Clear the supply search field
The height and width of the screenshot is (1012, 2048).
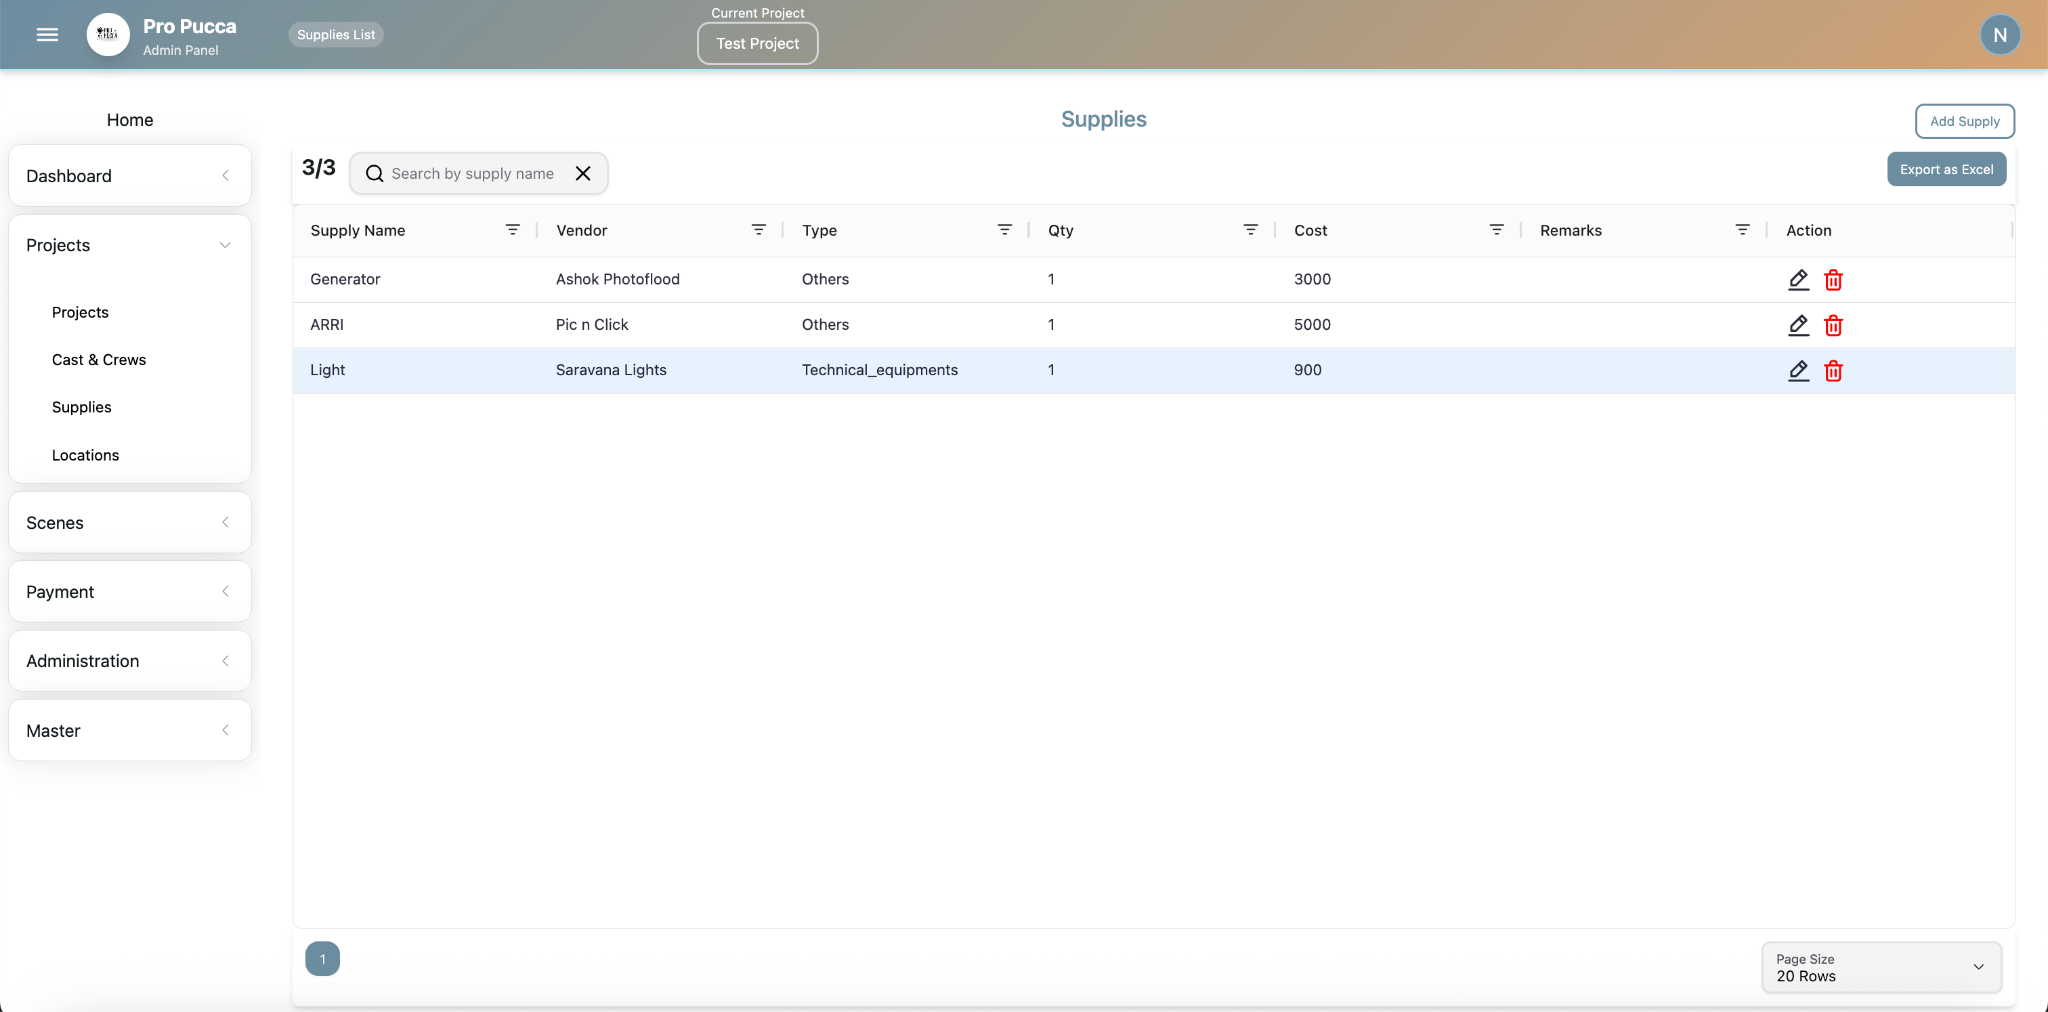[x=583, y=174]
